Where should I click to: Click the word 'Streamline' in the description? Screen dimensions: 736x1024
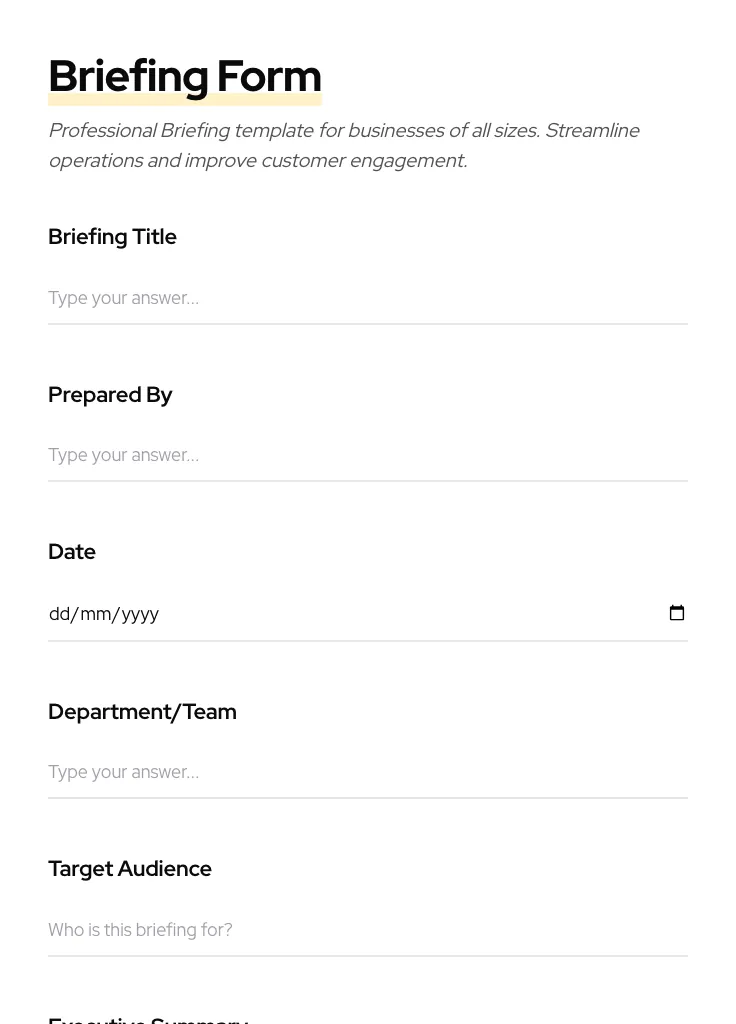pos(592,131)
